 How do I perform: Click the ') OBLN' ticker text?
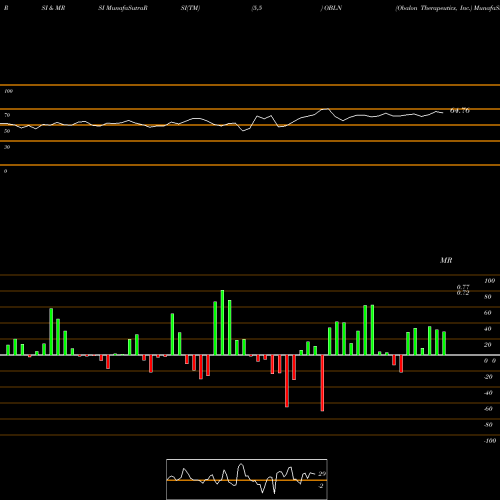pos(331,8)
